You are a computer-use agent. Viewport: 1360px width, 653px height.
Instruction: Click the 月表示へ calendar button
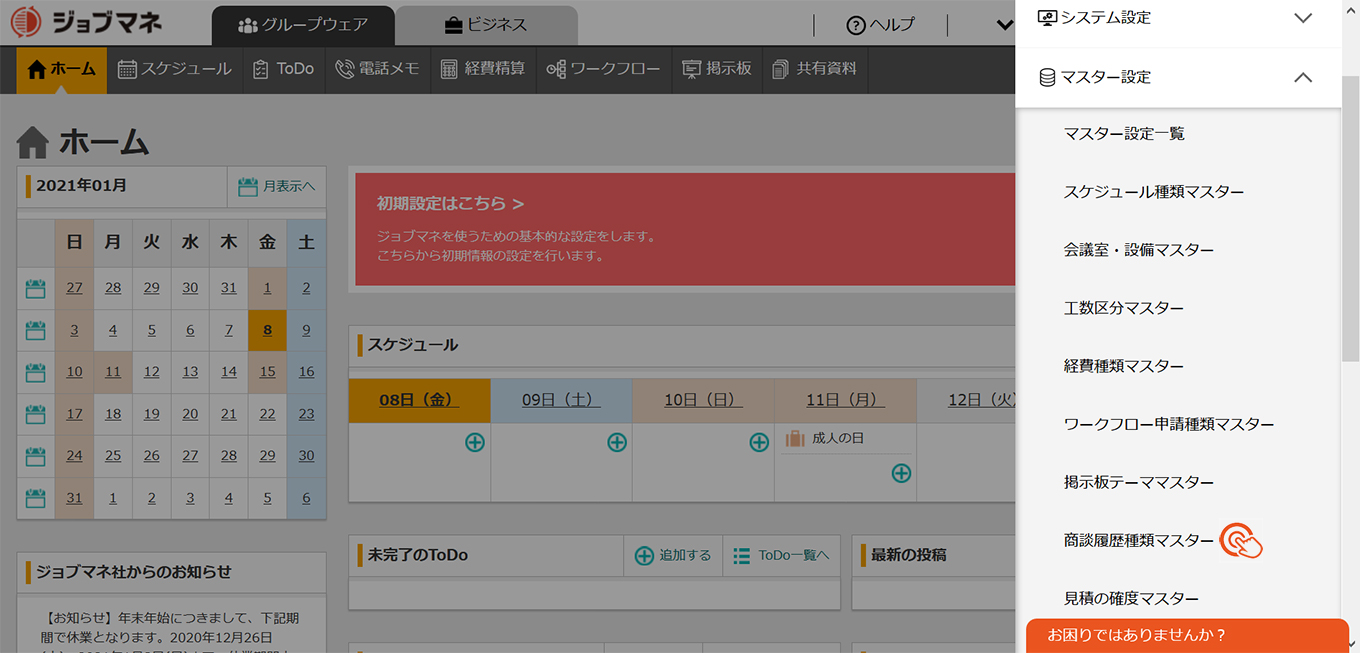click(x=276, y=187)
